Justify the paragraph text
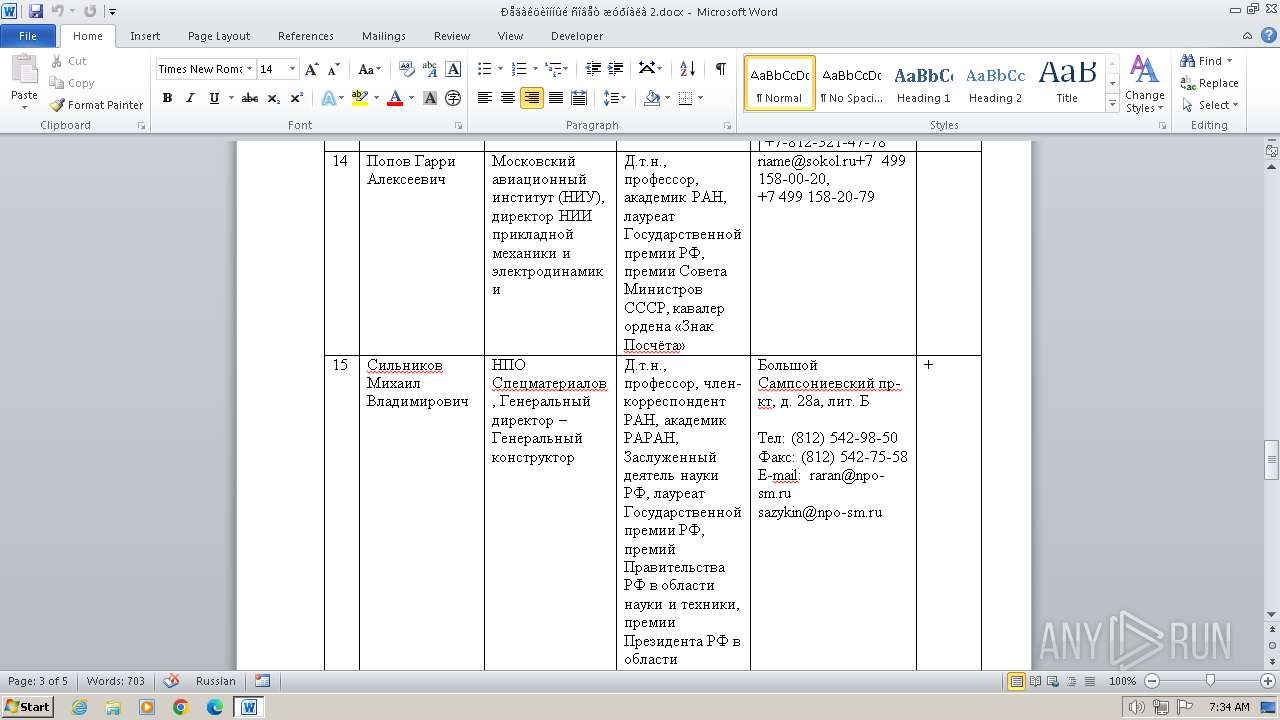The width and height of the screenshot is (1280, 720). (555, 98)
